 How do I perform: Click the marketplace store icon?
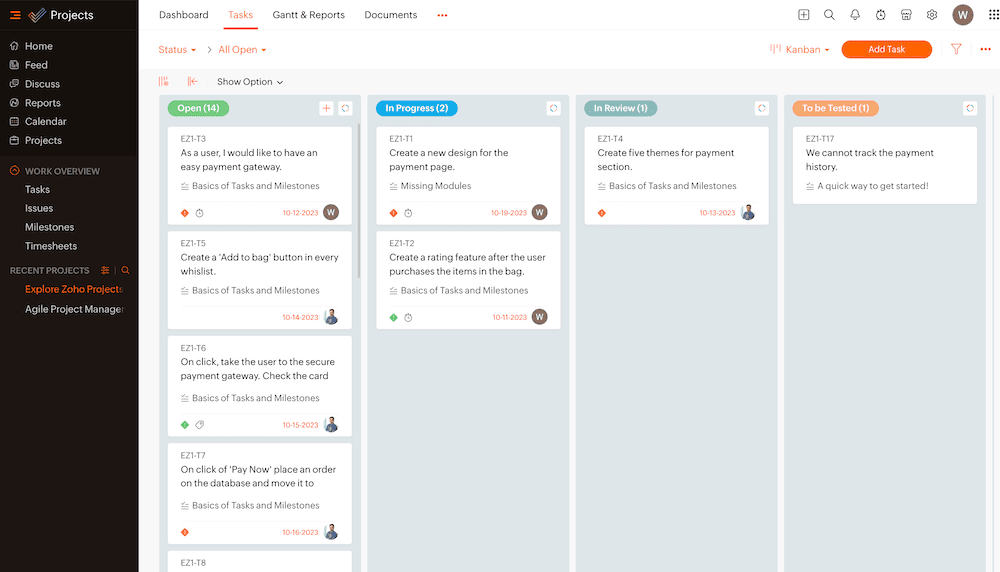click(906, 15)
